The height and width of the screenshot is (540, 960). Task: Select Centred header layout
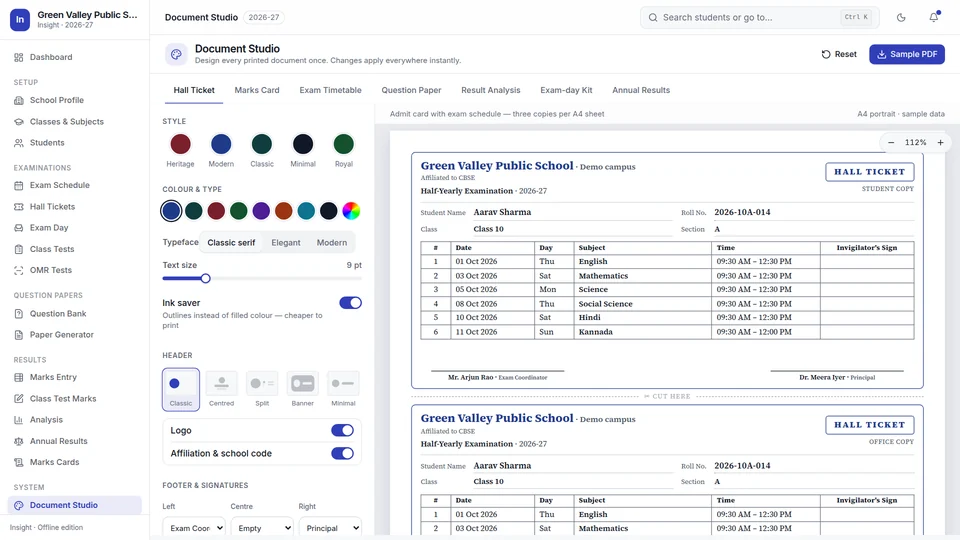click(222, 389)
